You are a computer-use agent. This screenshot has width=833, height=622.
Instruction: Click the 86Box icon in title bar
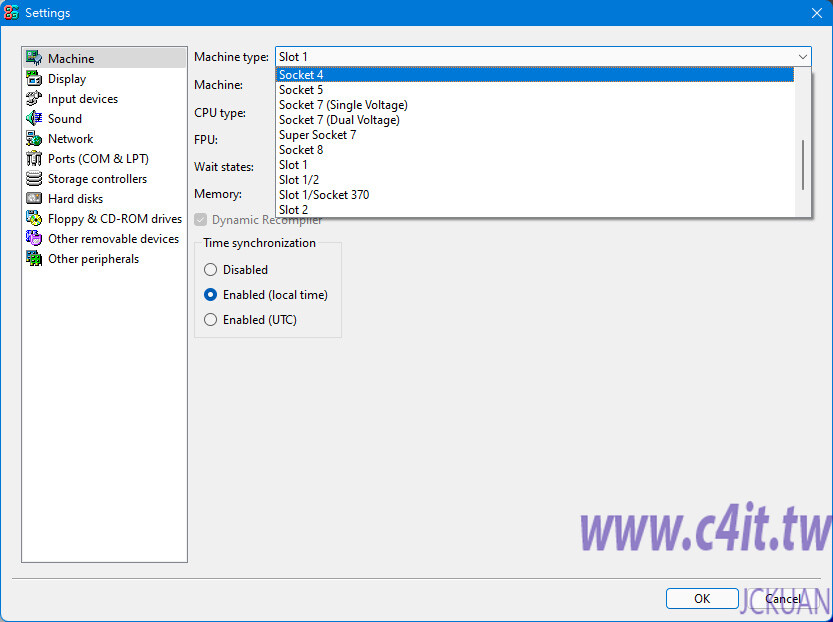coord(11,12)
